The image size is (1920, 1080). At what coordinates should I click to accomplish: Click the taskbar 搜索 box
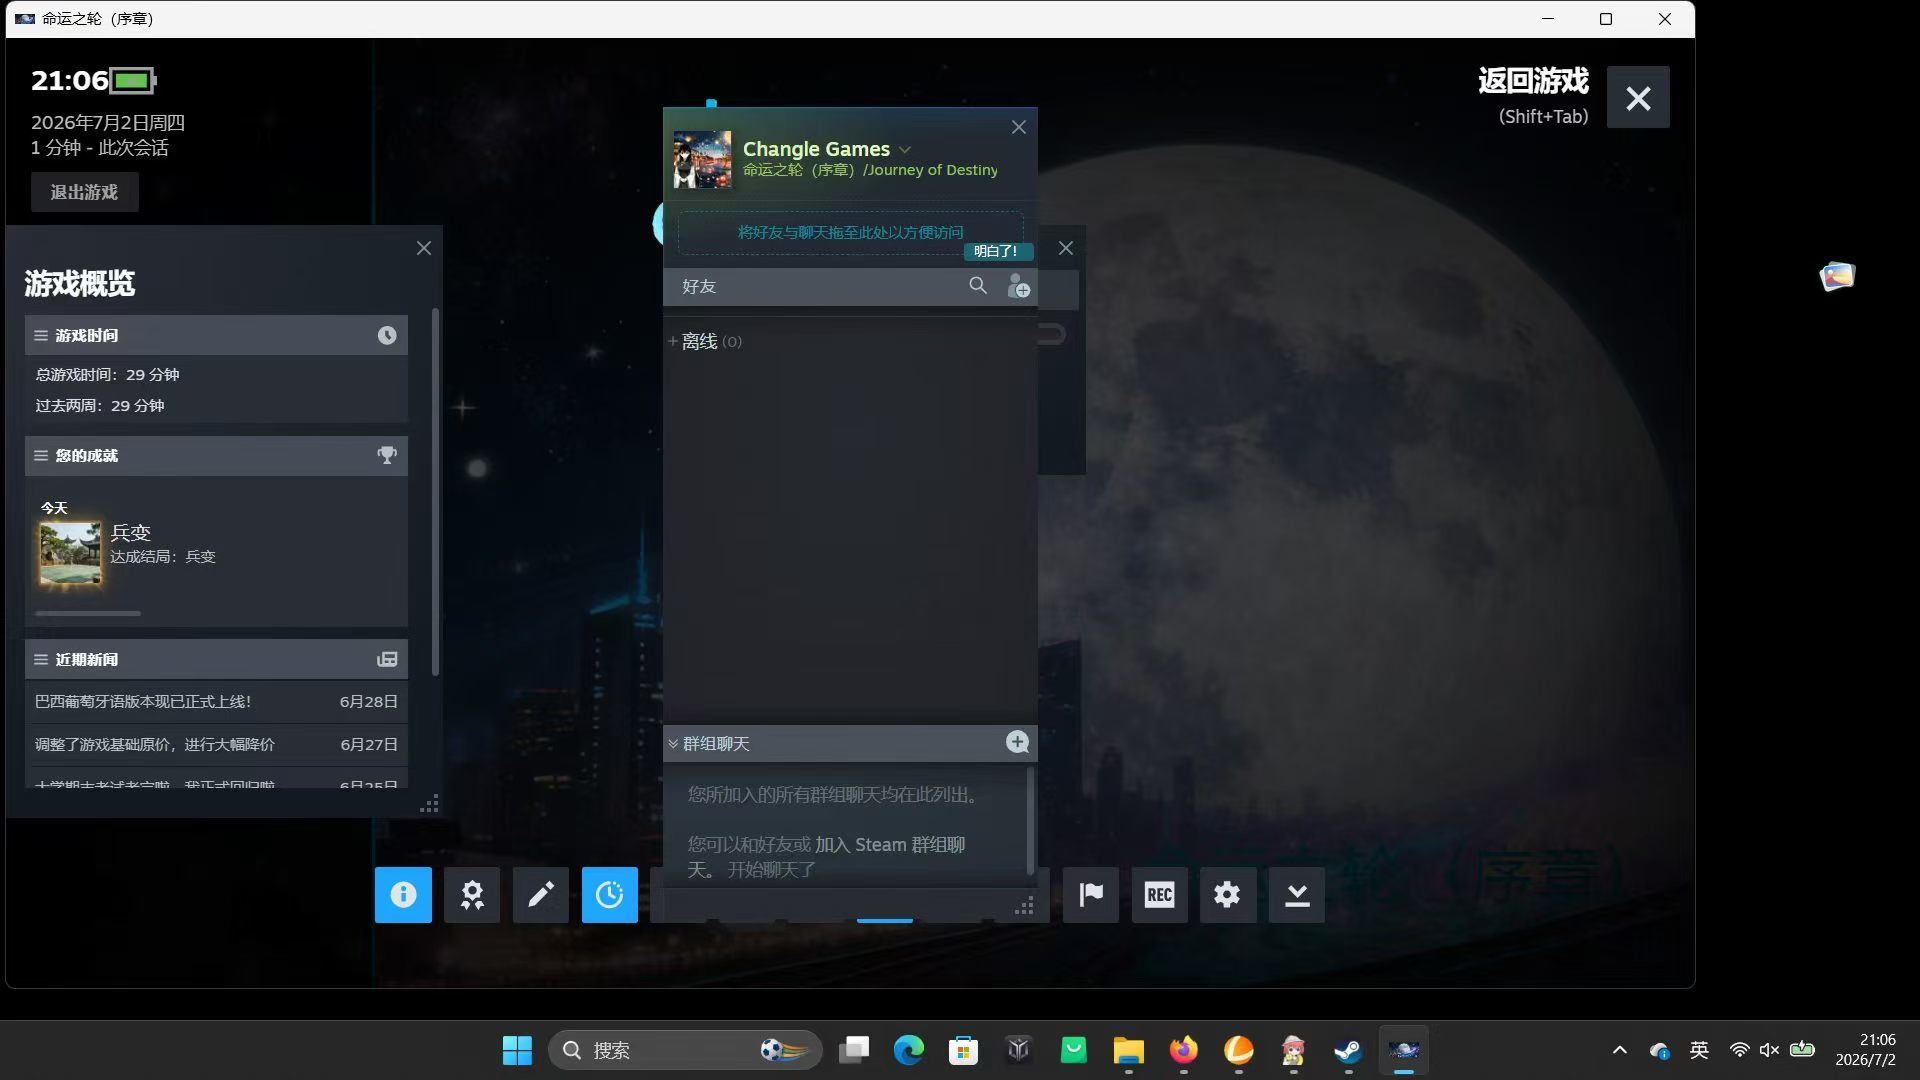(x=685, y=1050)
